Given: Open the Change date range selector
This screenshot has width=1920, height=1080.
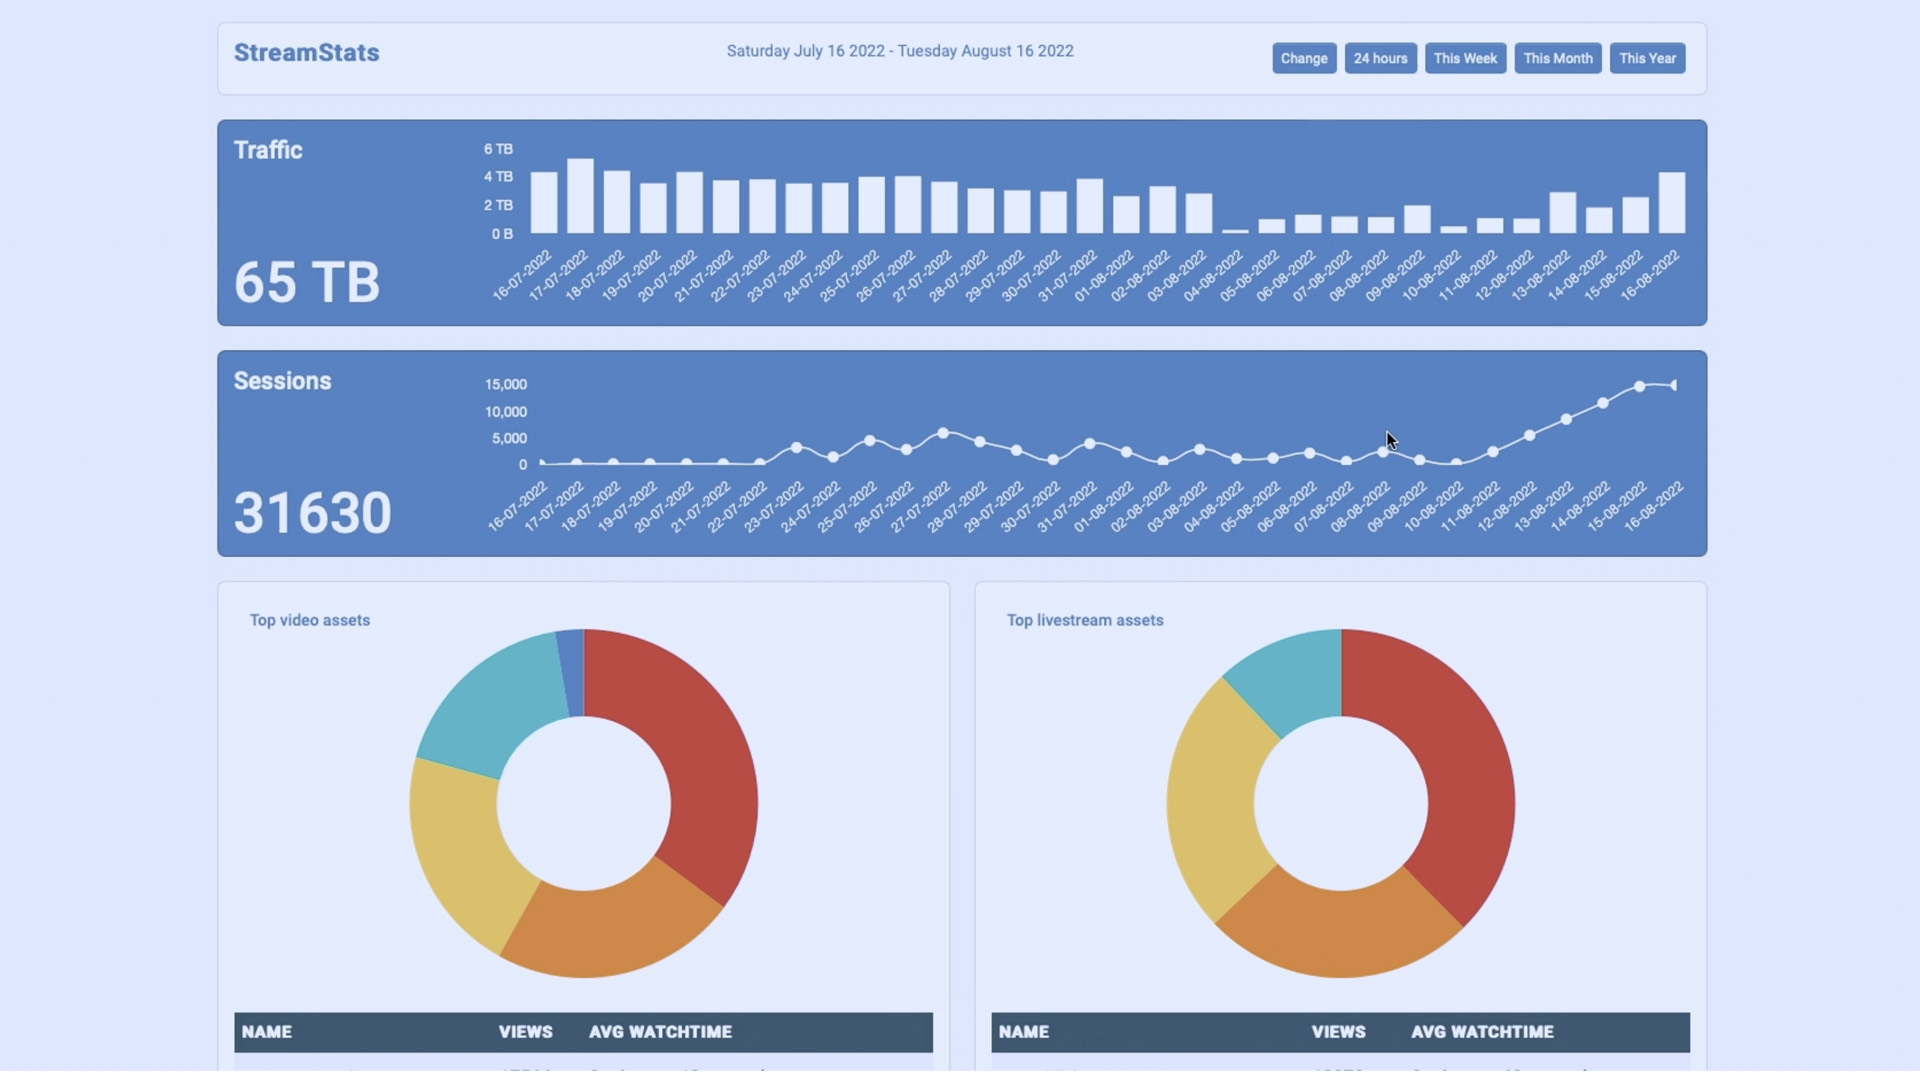Looking at the screenshot, I should click(1303, 58).
